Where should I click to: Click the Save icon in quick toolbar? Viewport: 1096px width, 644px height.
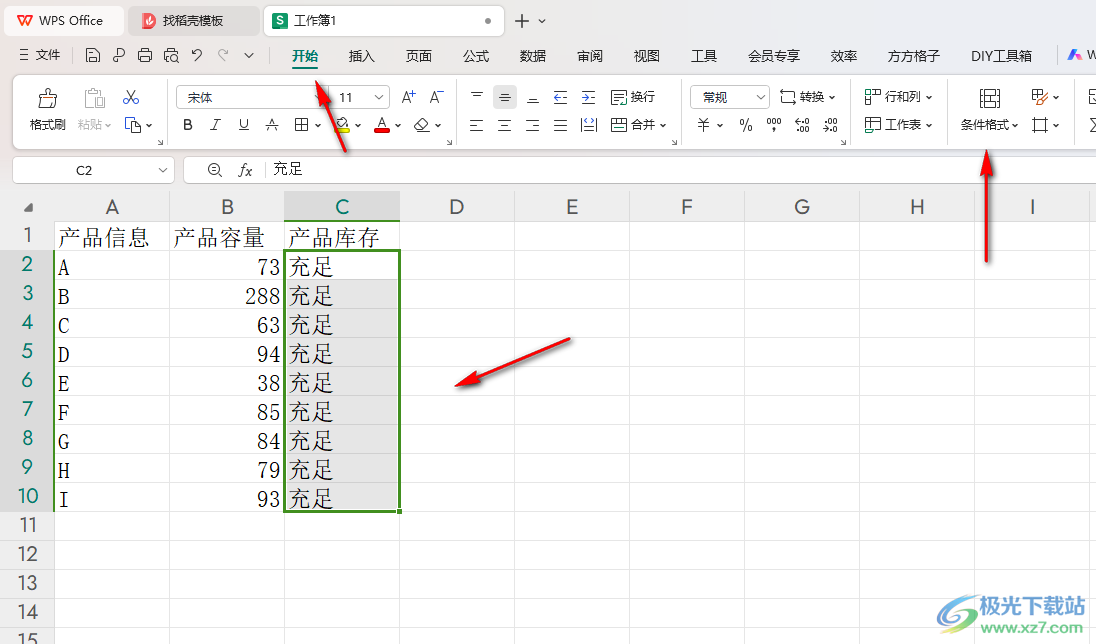tap(92, 55)
